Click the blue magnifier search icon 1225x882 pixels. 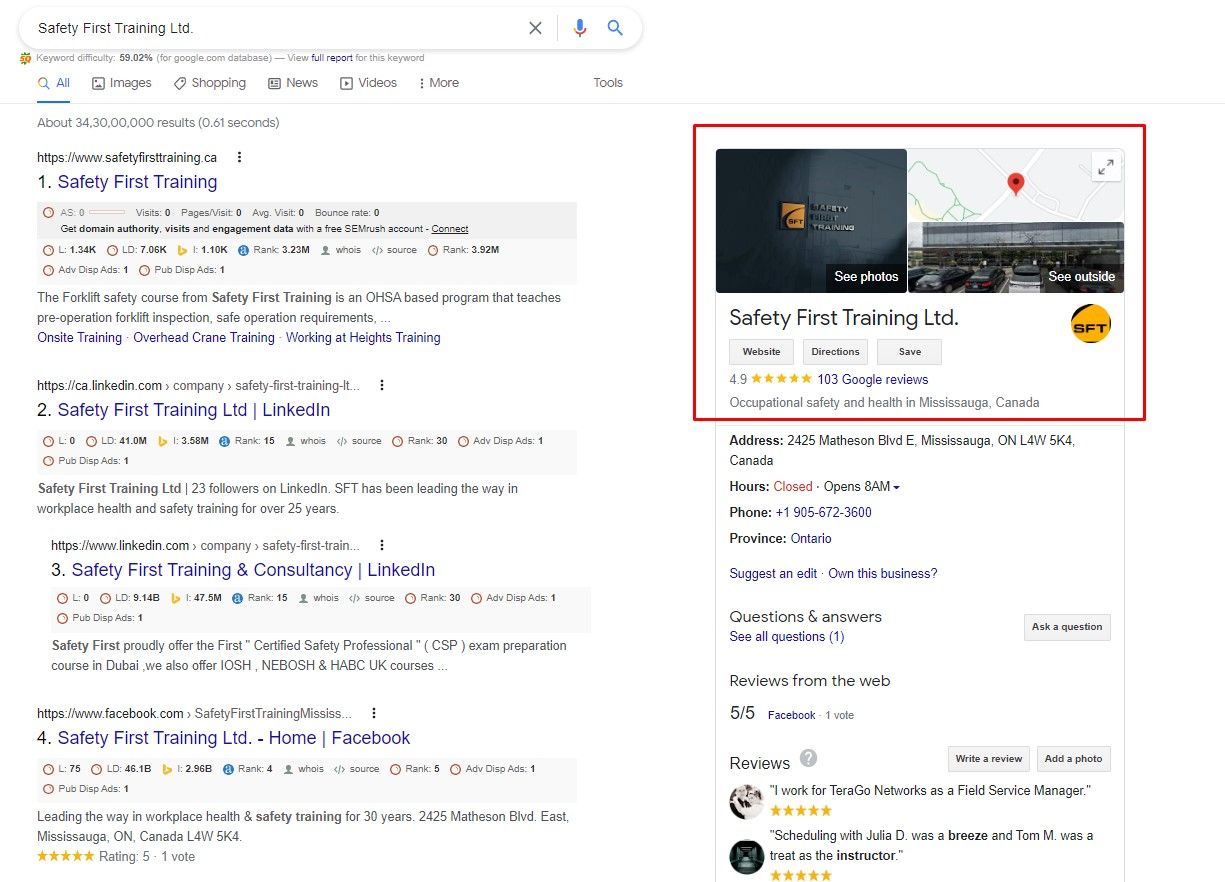616,28
